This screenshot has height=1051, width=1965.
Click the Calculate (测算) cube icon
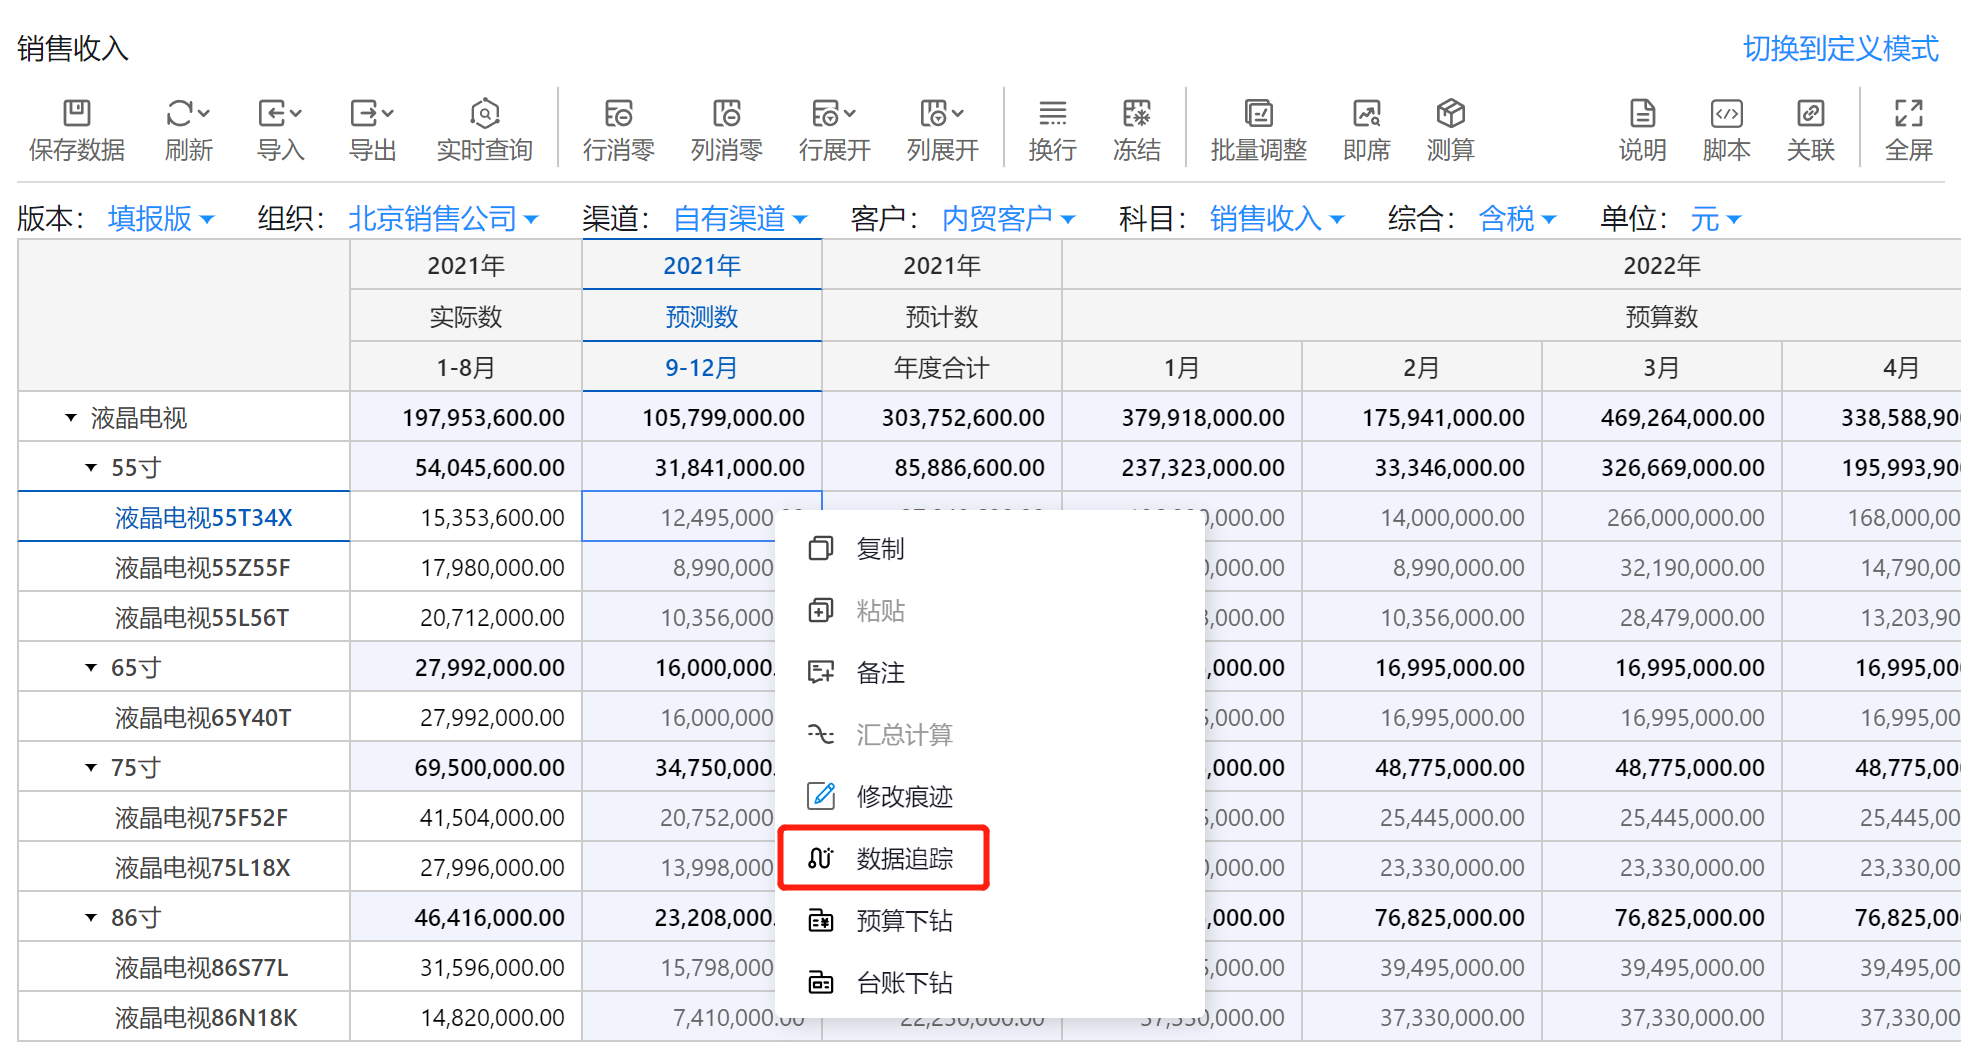pos(1450,114)
